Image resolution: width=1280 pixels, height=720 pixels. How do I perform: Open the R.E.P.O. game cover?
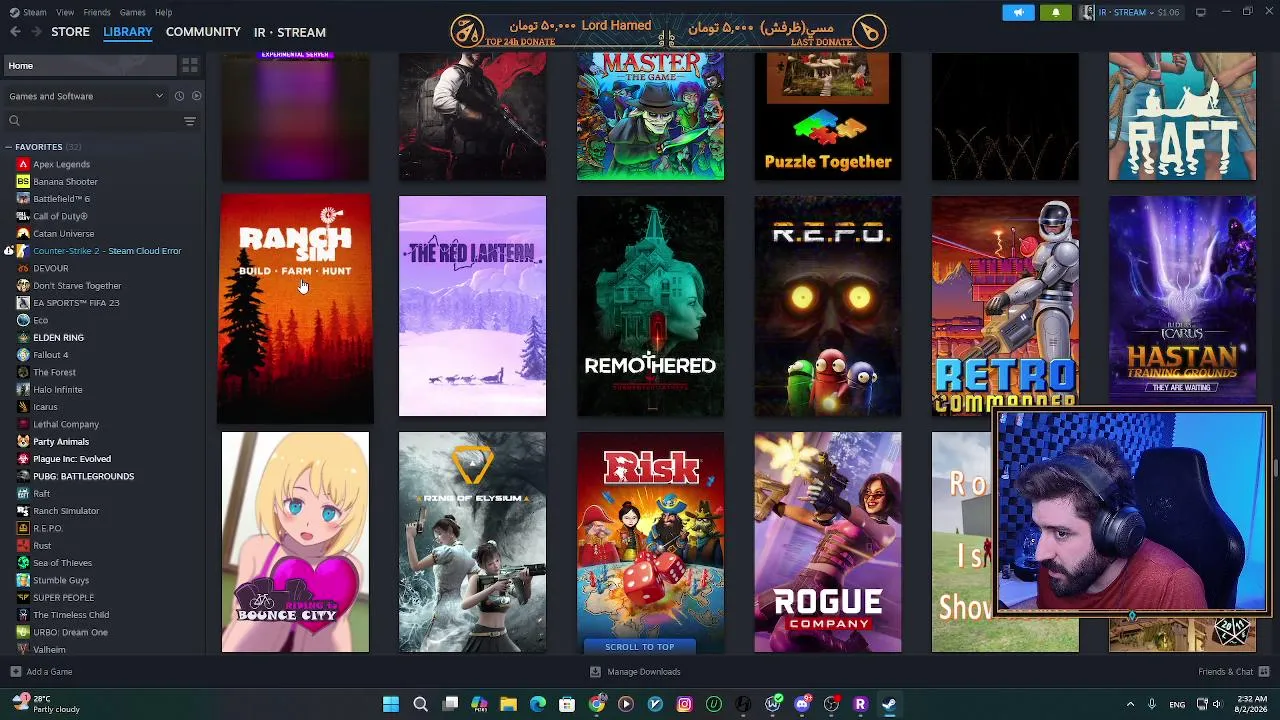coord(827,306)
